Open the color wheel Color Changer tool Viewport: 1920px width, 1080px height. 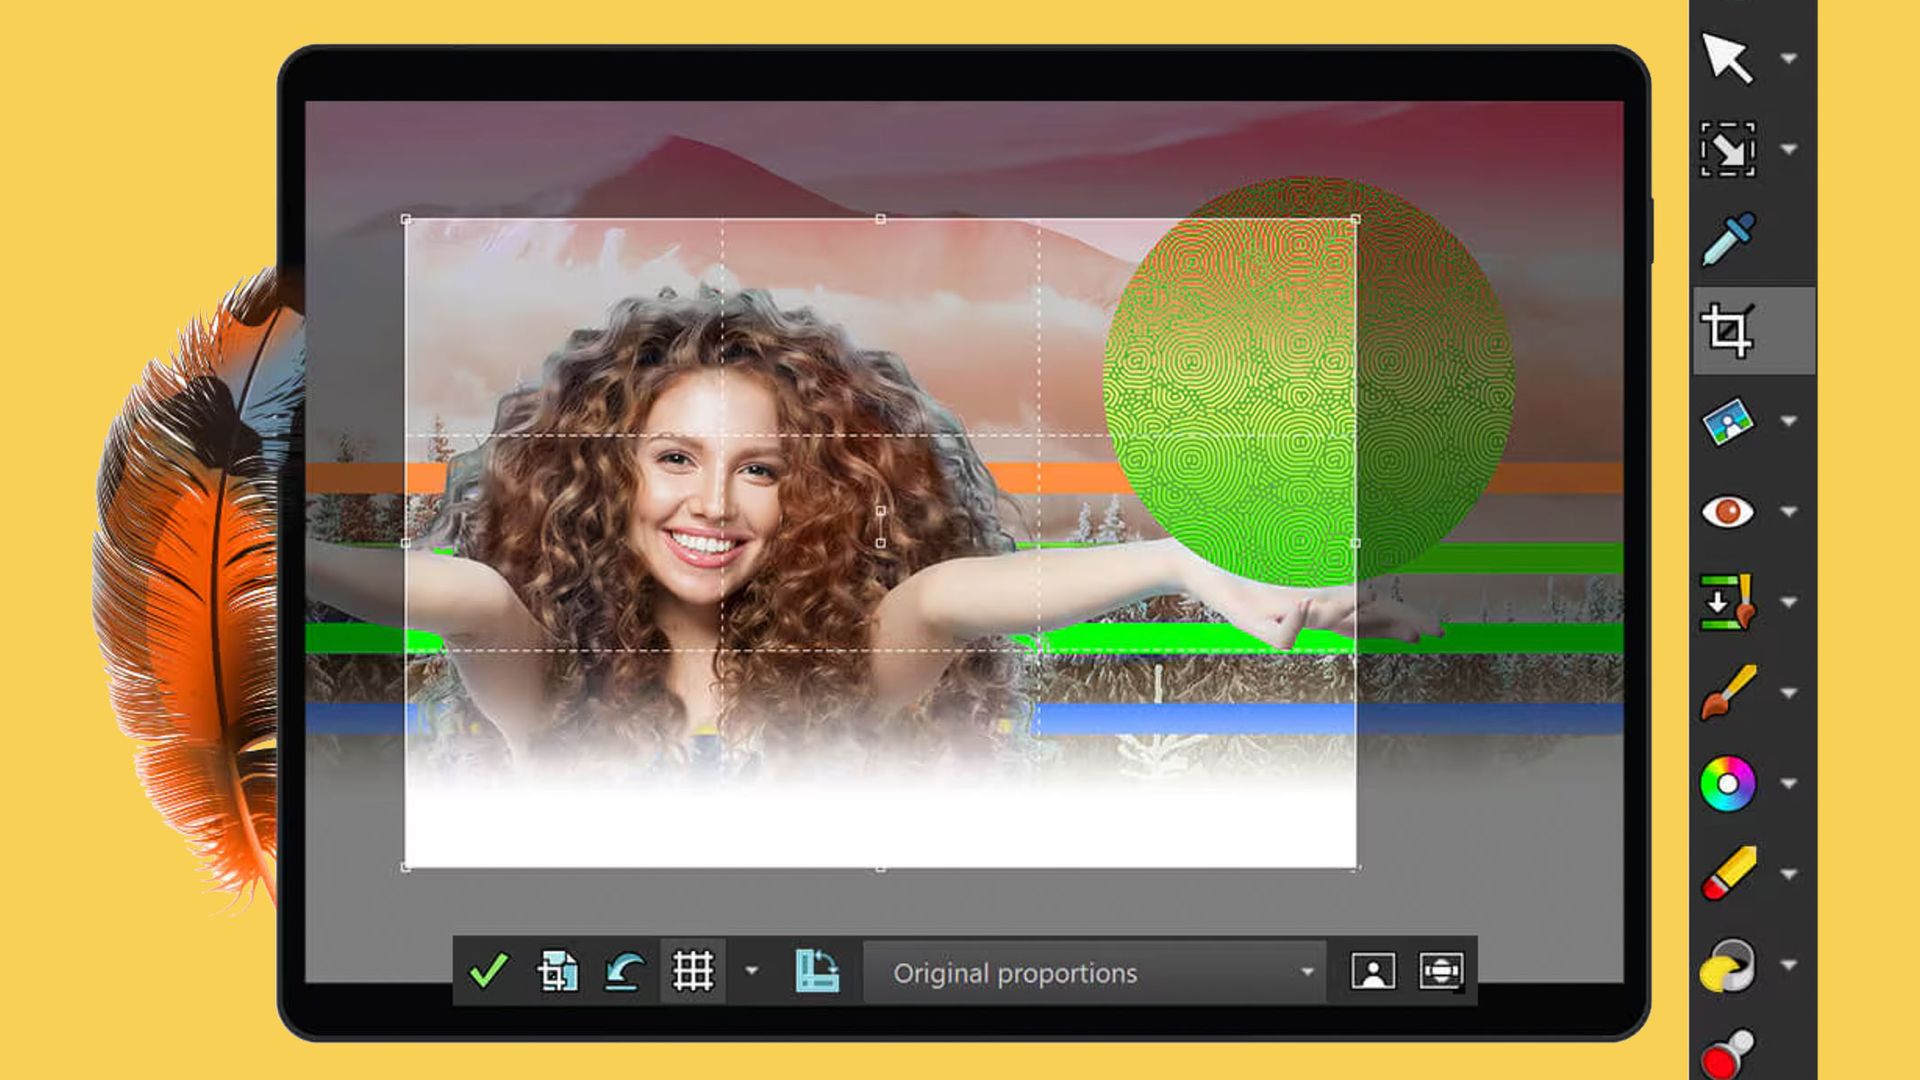1727,783
